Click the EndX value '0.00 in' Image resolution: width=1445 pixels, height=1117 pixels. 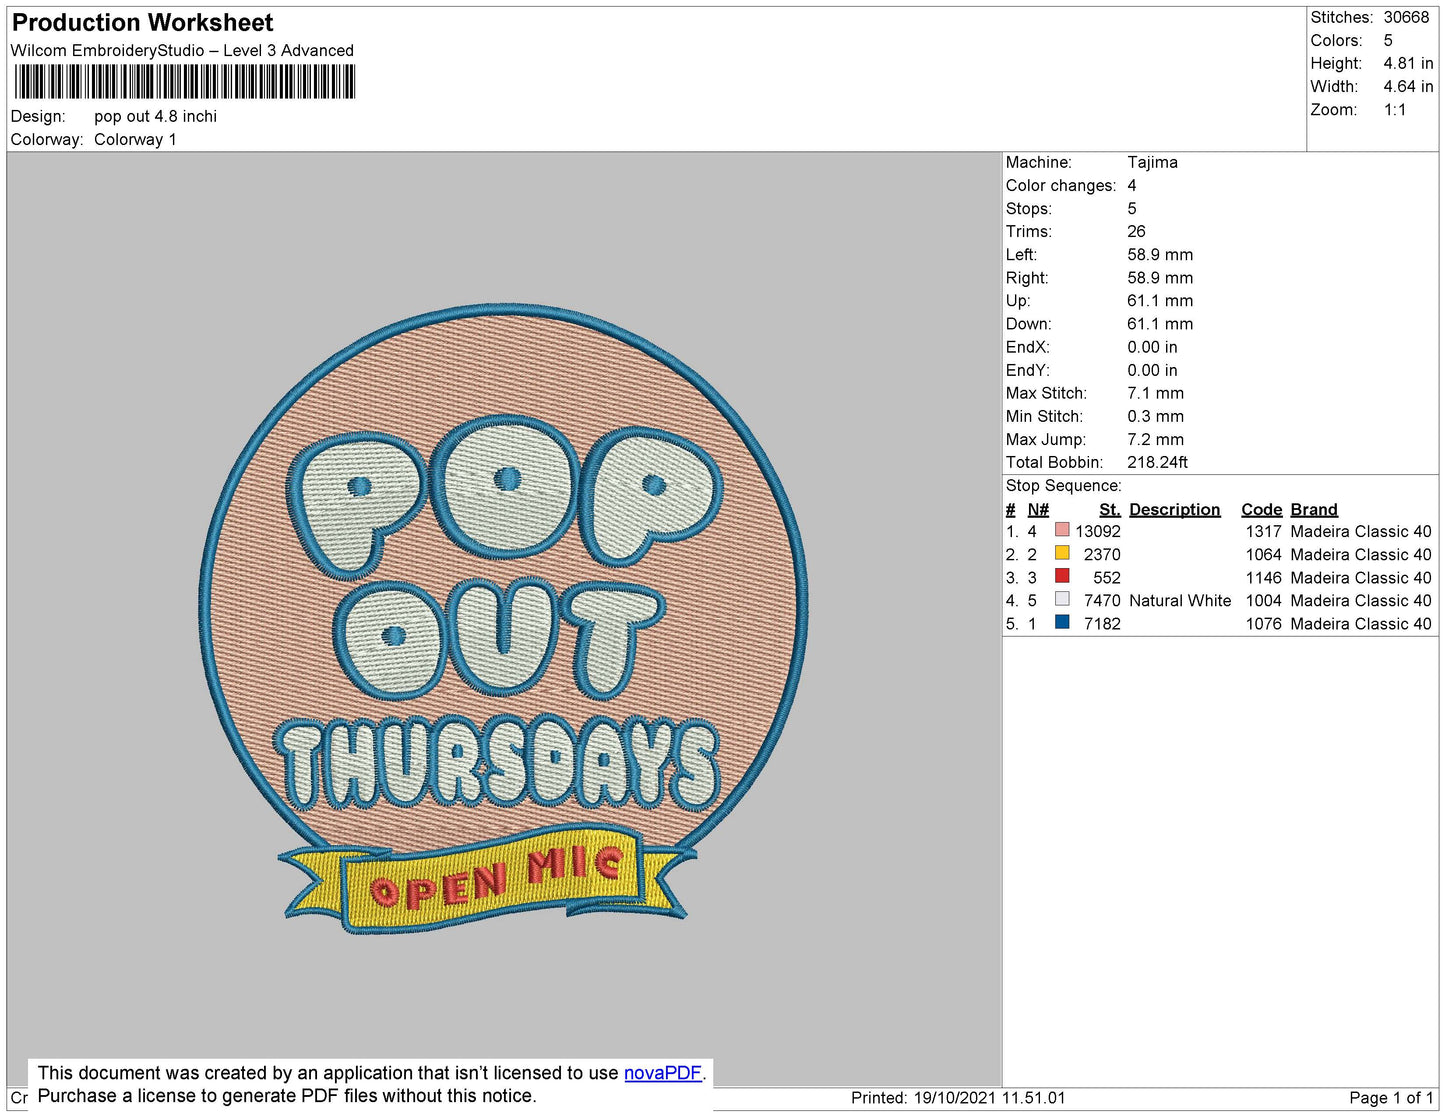point(1152,347)
